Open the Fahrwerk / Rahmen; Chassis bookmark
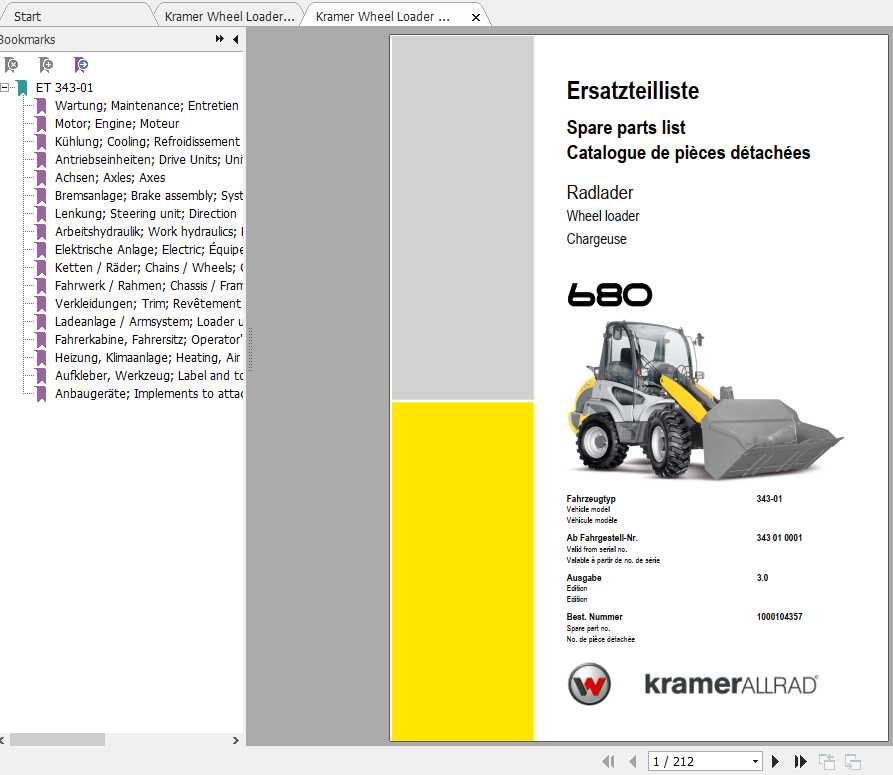 pyautogui.click(x=149, y=286)
